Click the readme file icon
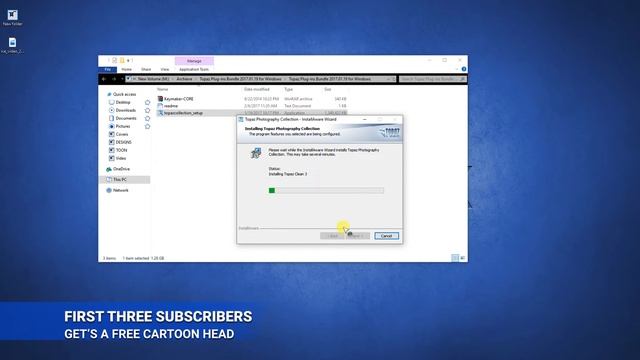 (x=160, y=106)
